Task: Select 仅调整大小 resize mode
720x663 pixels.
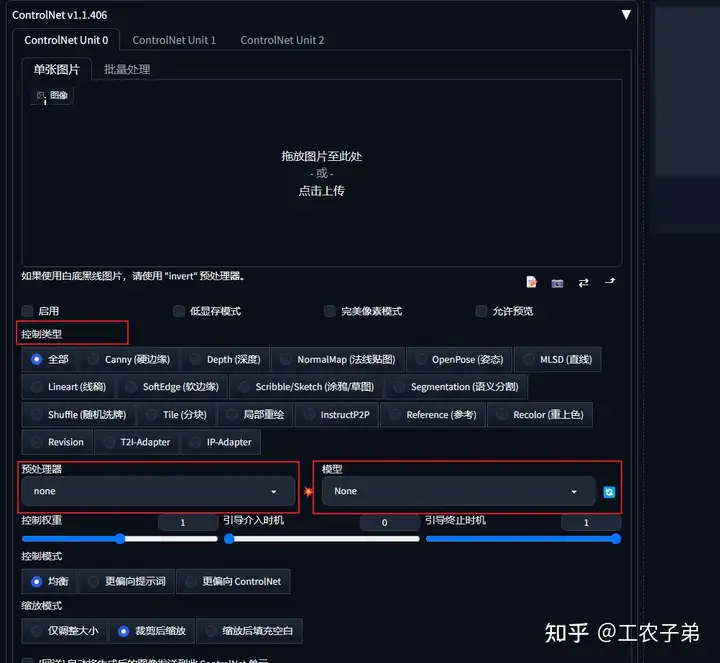Action: click(65, 631)
